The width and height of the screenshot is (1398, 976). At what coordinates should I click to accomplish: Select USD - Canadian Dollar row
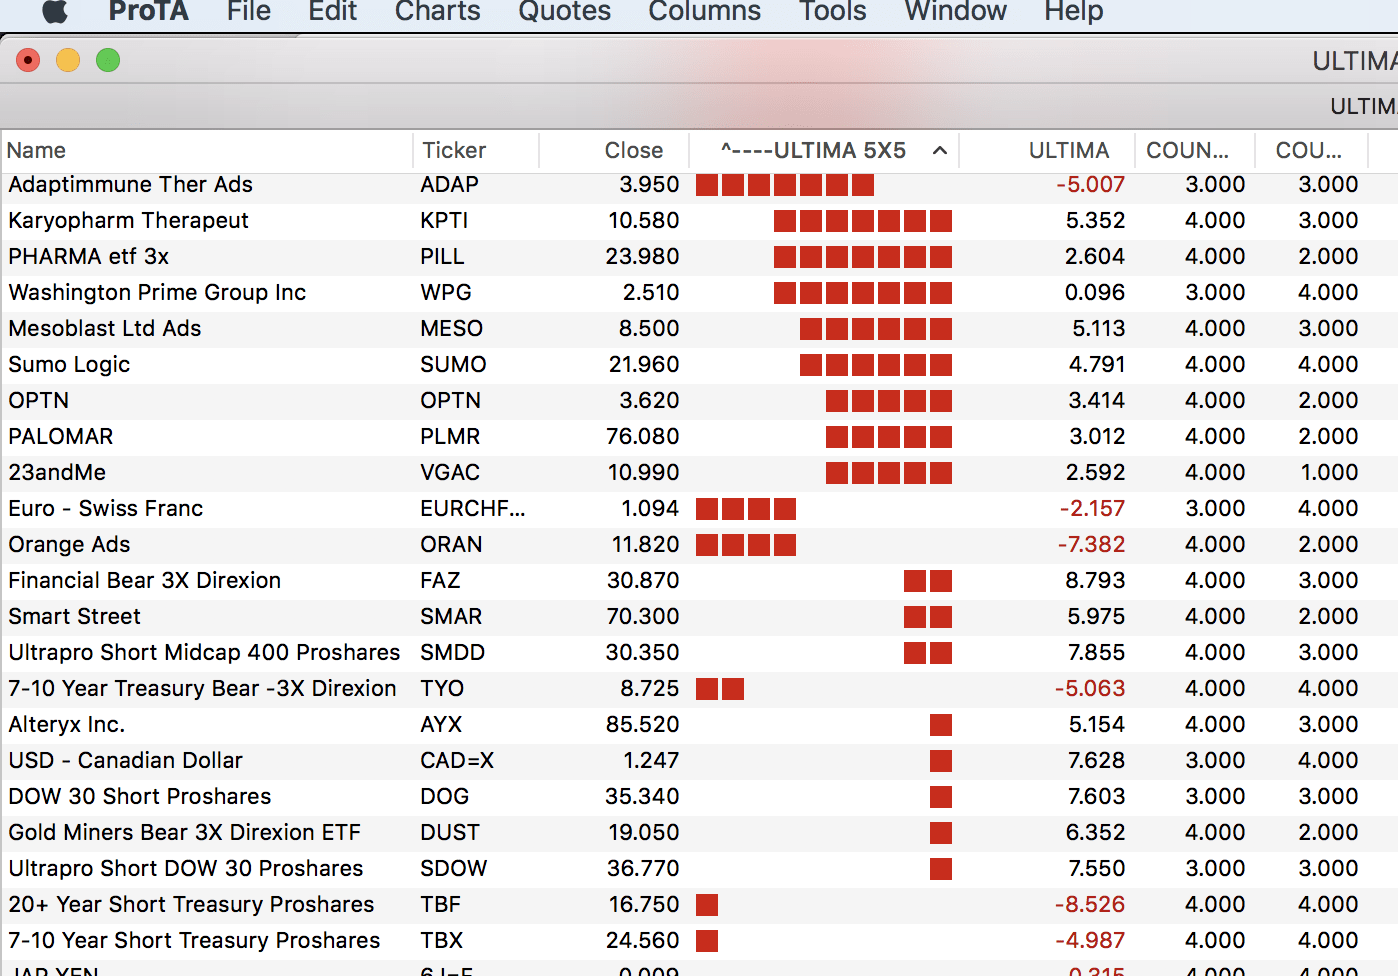tap(699, 761)
